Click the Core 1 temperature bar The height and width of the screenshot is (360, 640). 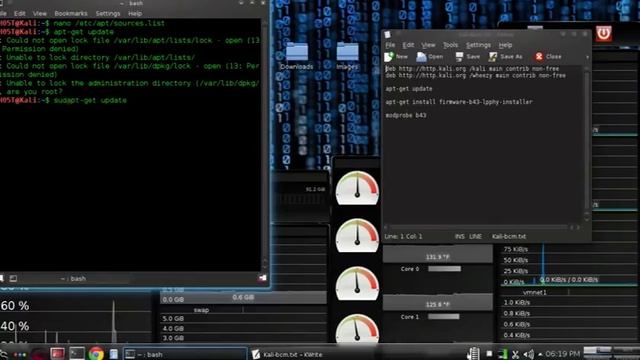point(443,316)
